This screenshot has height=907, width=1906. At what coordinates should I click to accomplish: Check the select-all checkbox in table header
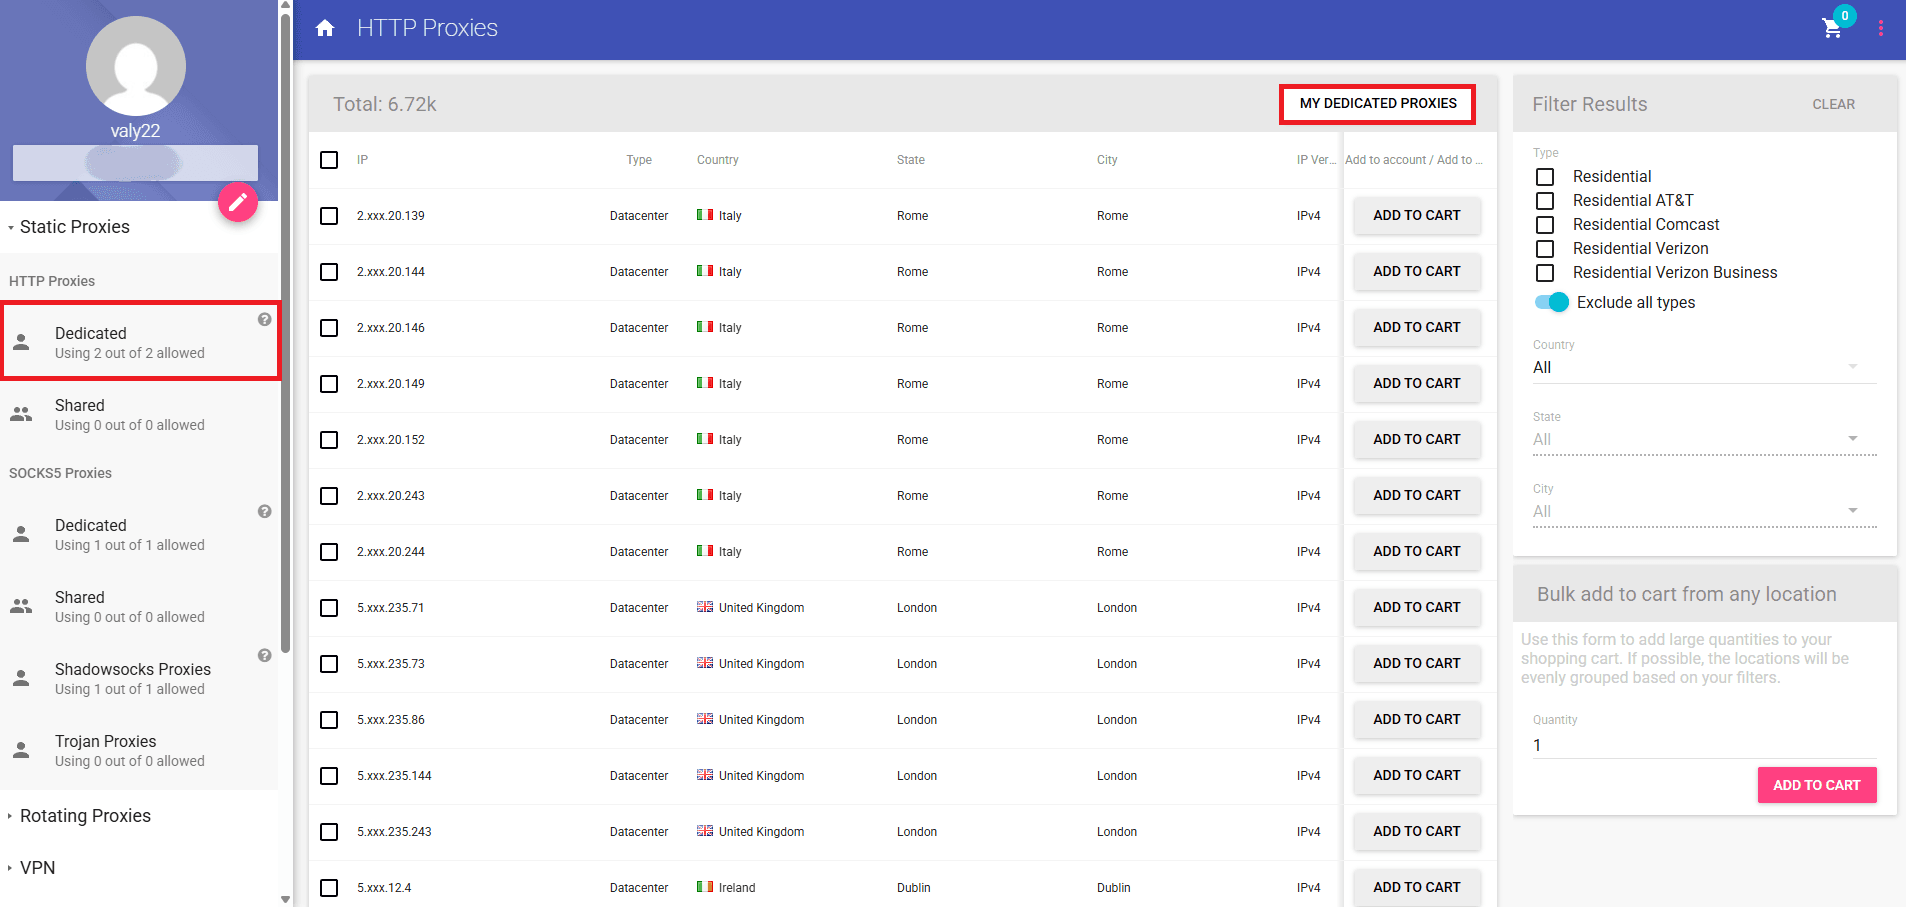[x=329, y=160]
